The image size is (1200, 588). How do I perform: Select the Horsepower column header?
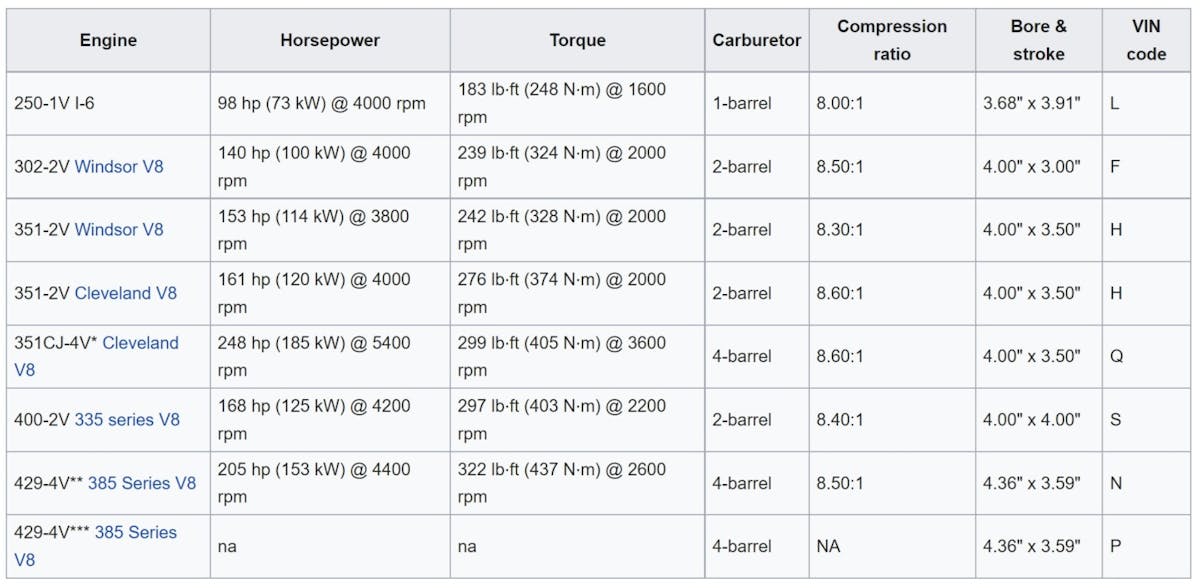pyautogui.click(x=330, y=41)
